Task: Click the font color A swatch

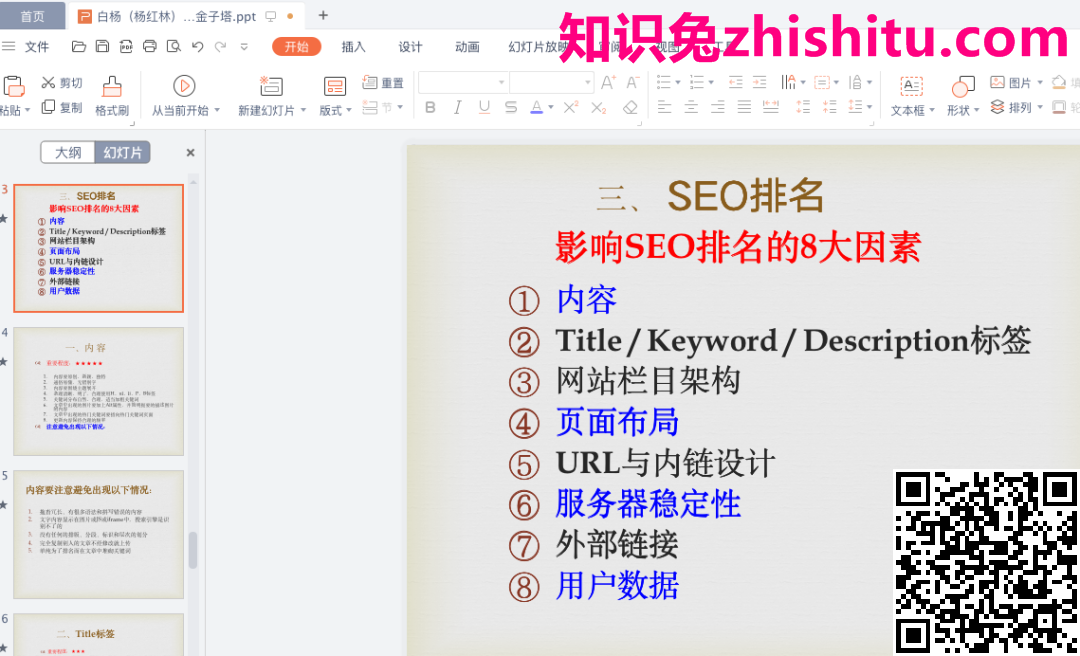Action: coord(537,107)
